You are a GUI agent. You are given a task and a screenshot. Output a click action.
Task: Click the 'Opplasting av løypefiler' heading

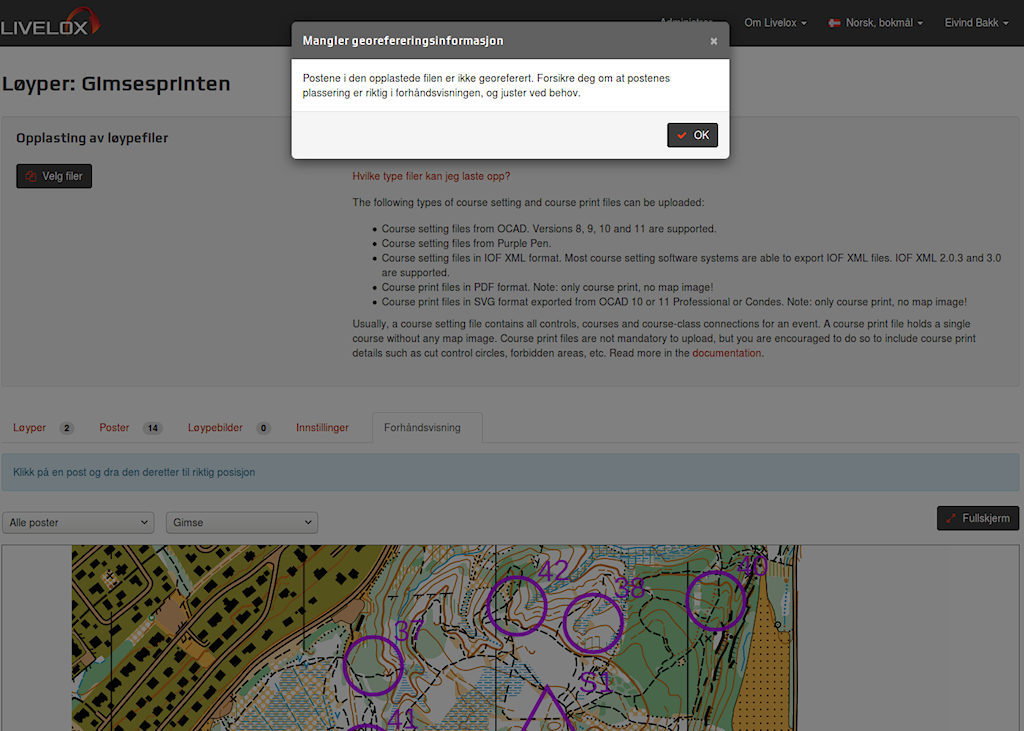tap(92, 138)
